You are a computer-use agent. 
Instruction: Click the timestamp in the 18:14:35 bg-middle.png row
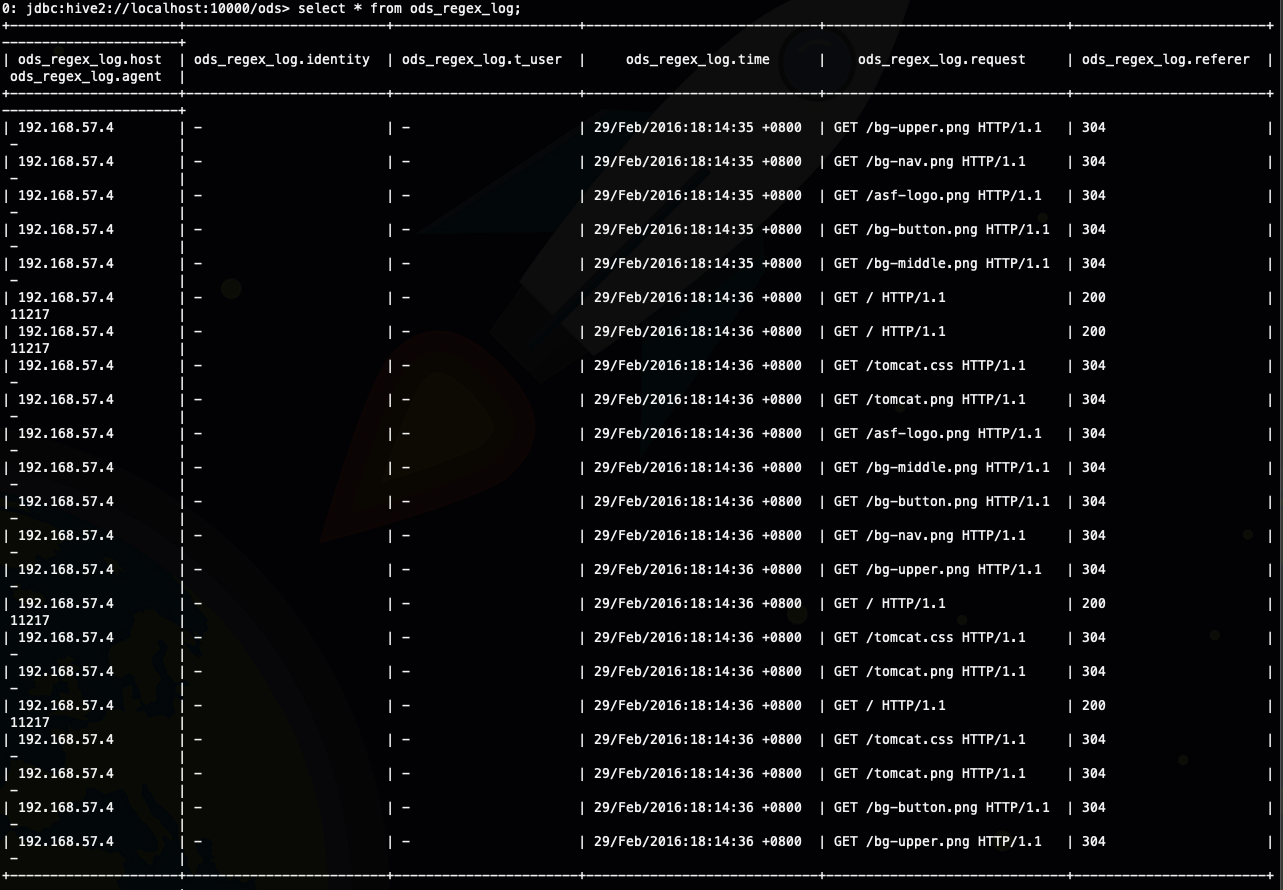pyautogui.click(x=698, y=264)
